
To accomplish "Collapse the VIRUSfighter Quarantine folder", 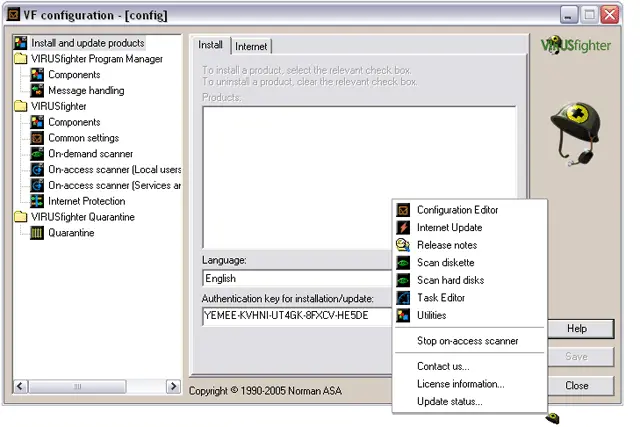I will click(x=21, y=217).
